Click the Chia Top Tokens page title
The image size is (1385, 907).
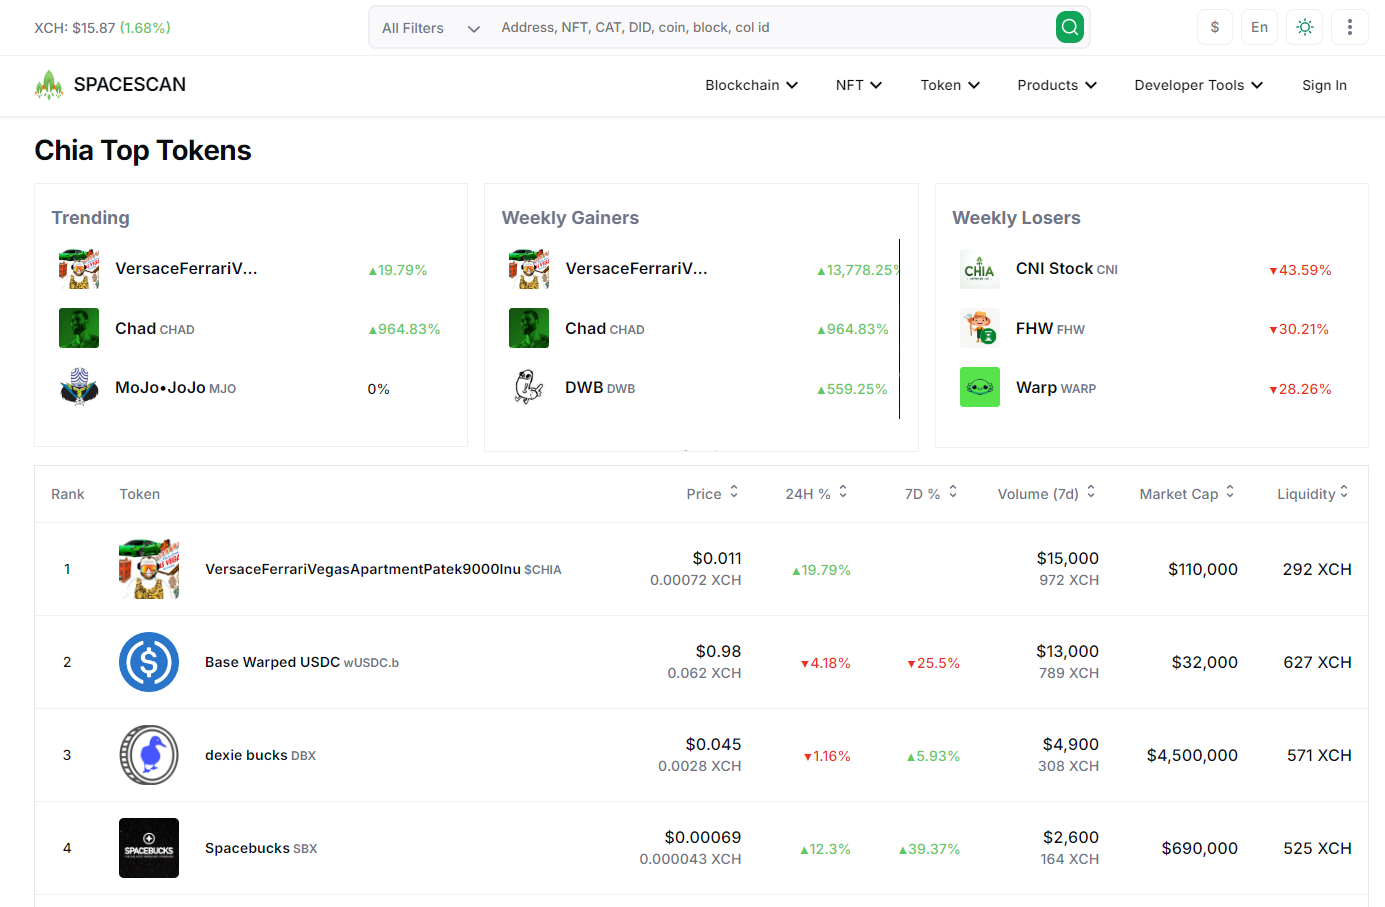[143, 150]
